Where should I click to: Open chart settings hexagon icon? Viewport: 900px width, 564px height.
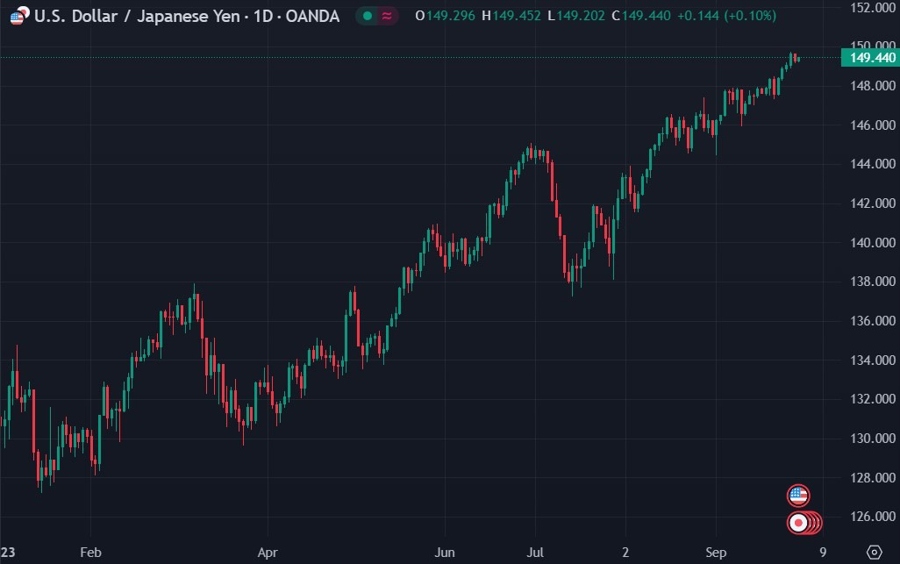coord(874,552)
